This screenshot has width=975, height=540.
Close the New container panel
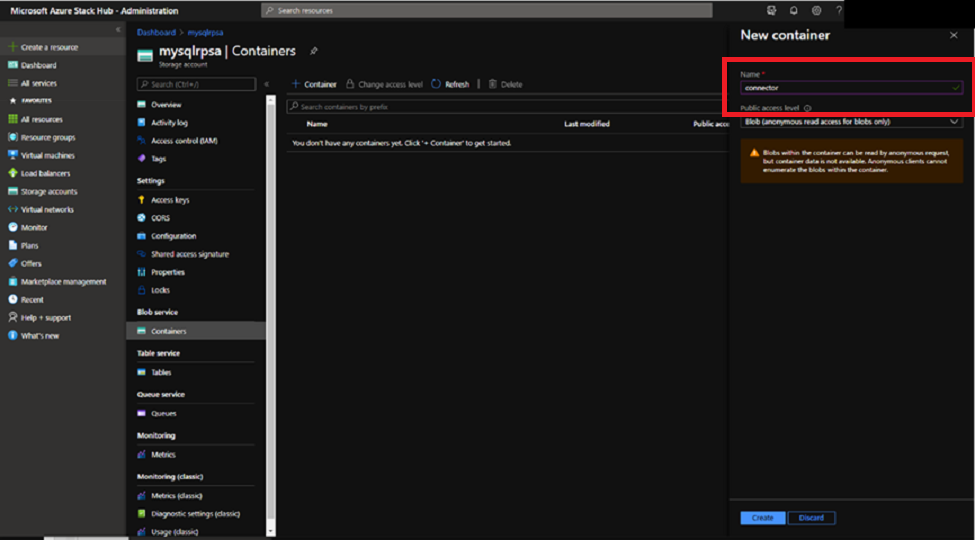click(954, 35)
